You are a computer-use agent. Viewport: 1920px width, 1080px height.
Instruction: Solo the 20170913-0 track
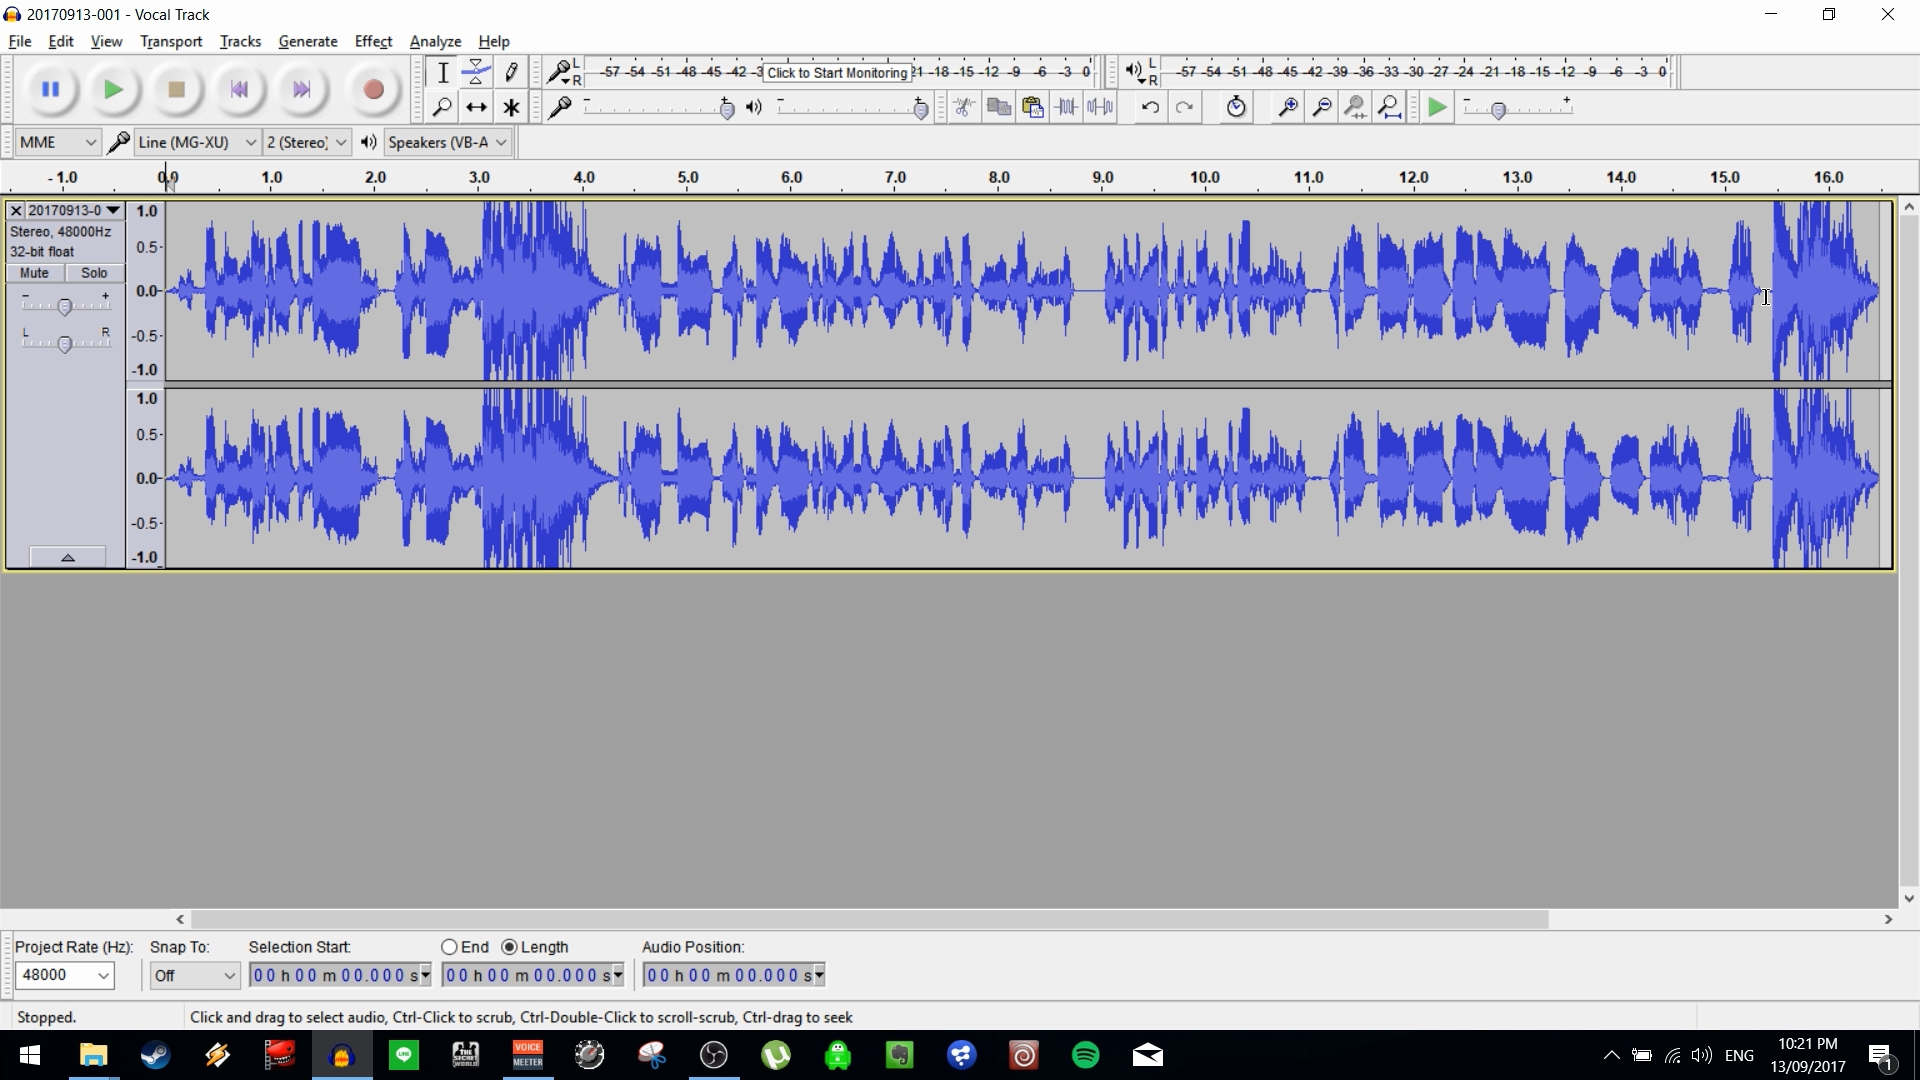(x=94, y=273)
